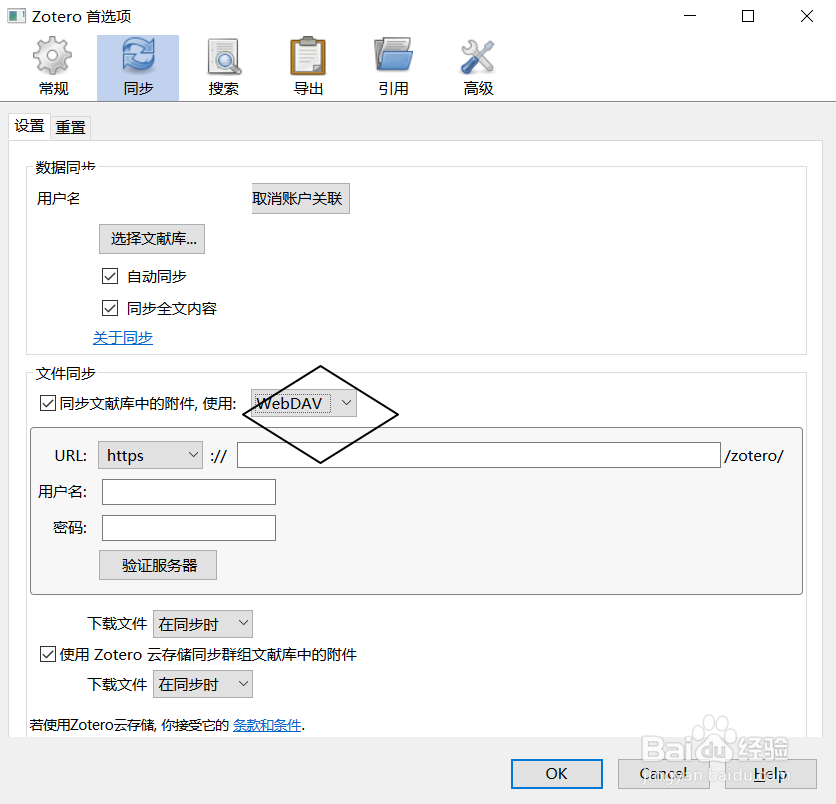Toggle 同步文献库中的附件 checkbox
836x804 pixels.
tap(48, 403)
